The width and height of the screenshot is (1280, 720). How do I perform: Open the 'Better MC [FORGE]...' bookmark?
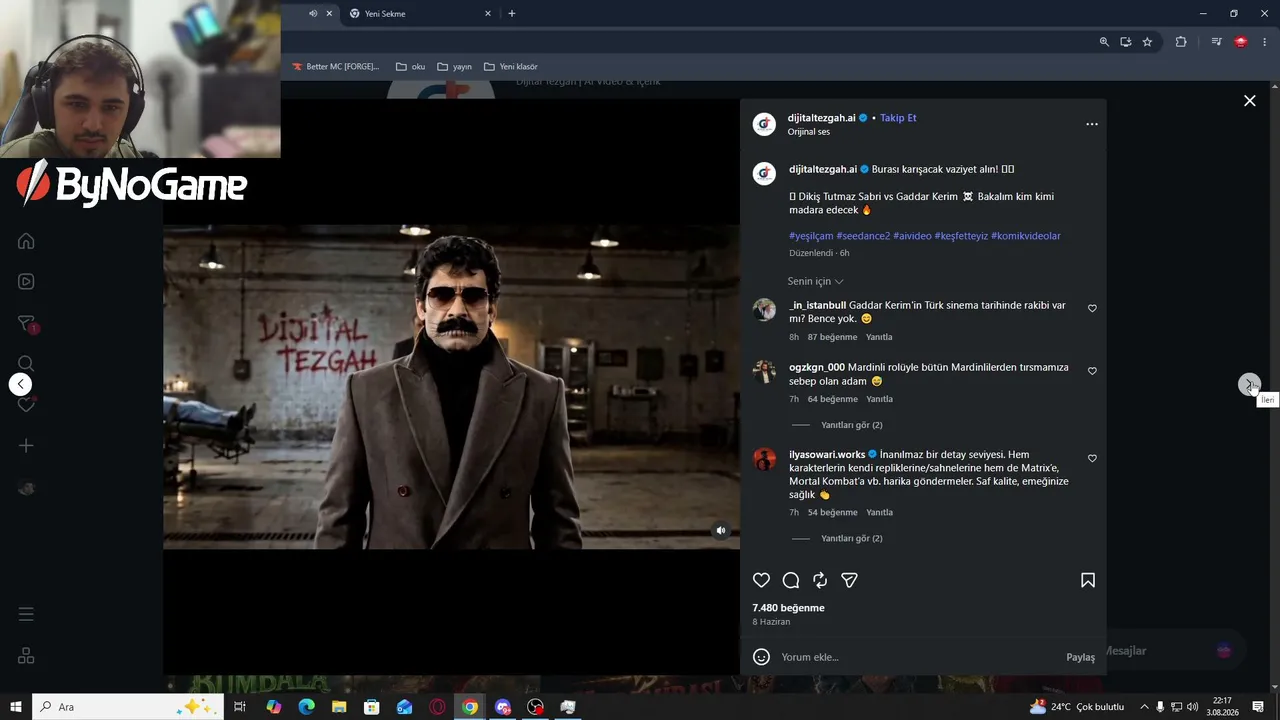(335, 67)
